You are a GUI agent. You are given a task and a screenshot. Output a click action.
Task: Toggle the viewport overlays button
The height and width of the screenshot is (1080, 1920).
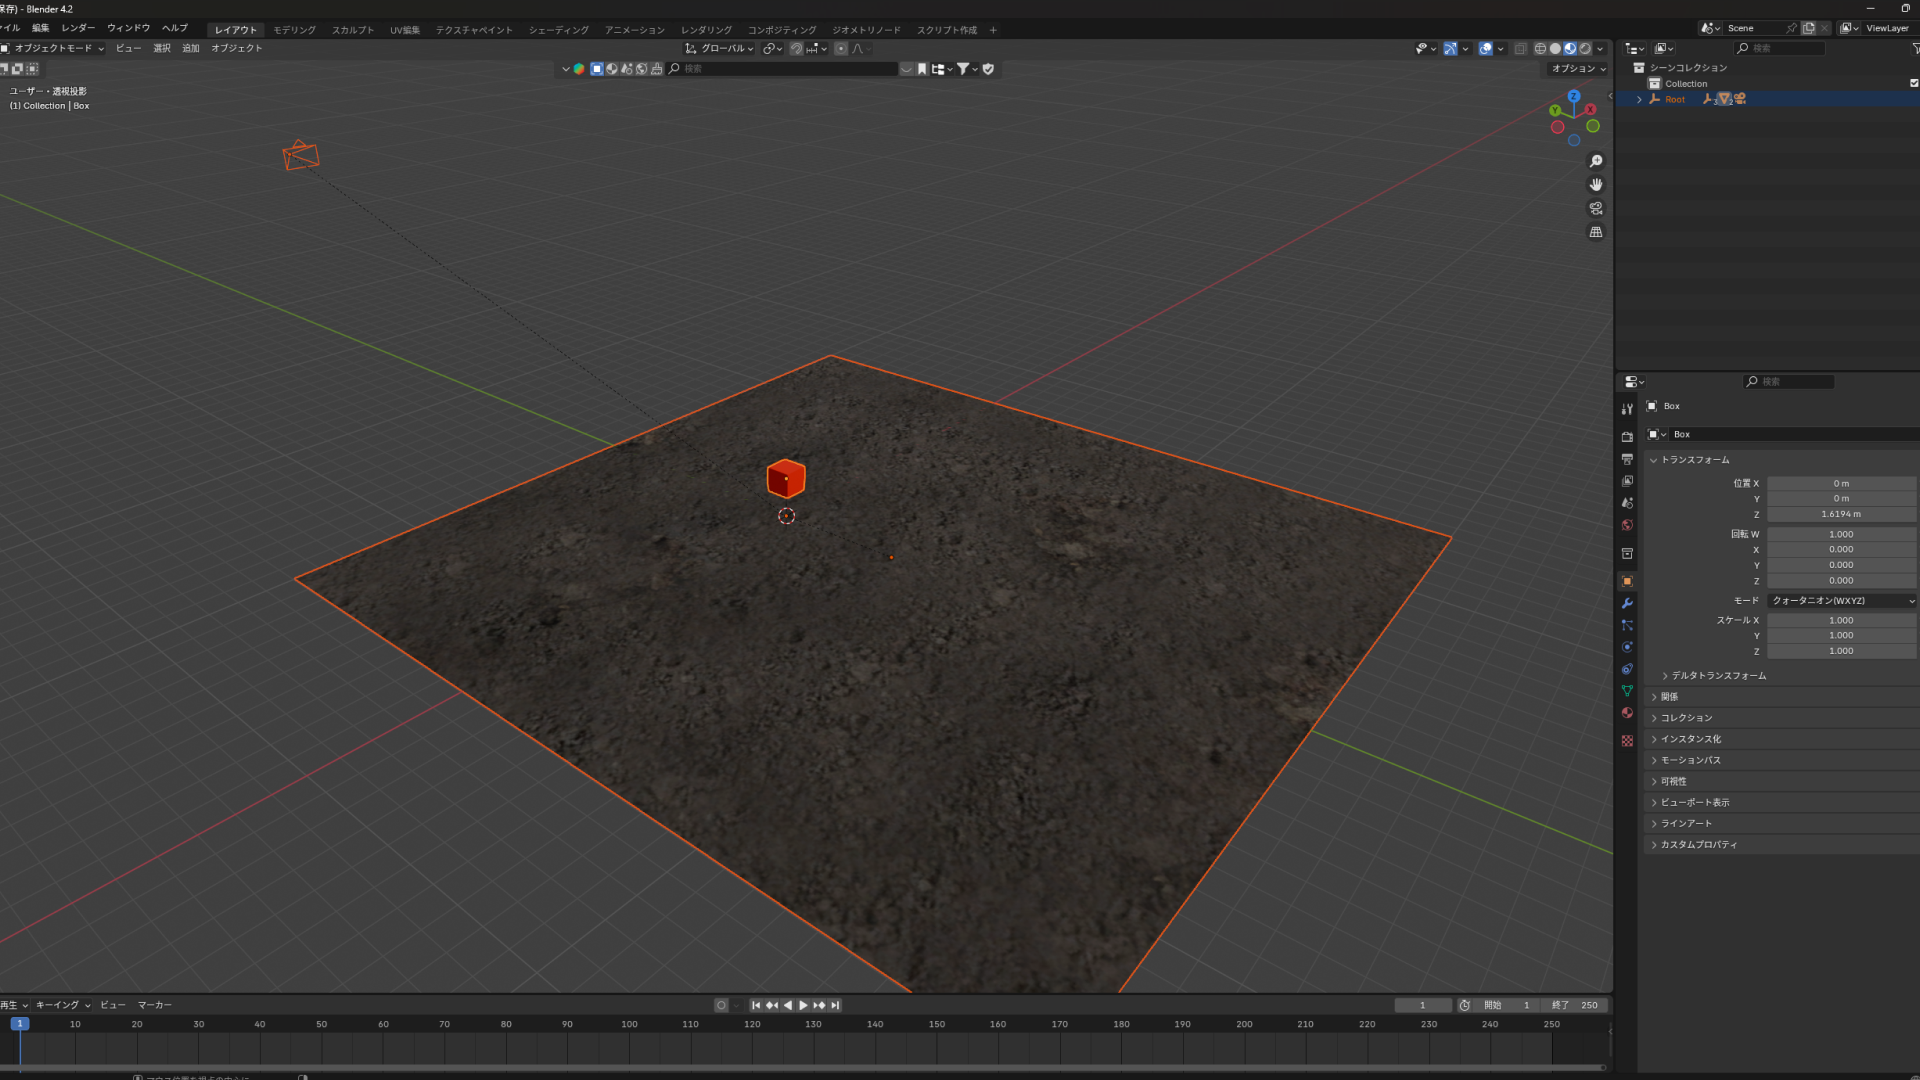1485,48
